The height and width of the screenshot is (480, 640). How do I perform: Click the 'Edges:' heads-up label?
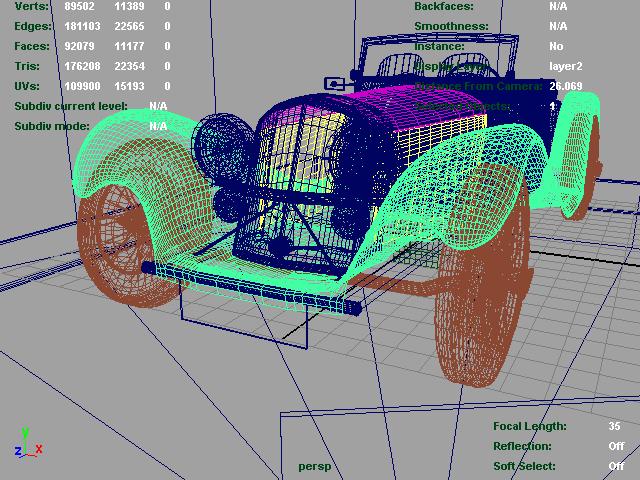tap(33, 26)
